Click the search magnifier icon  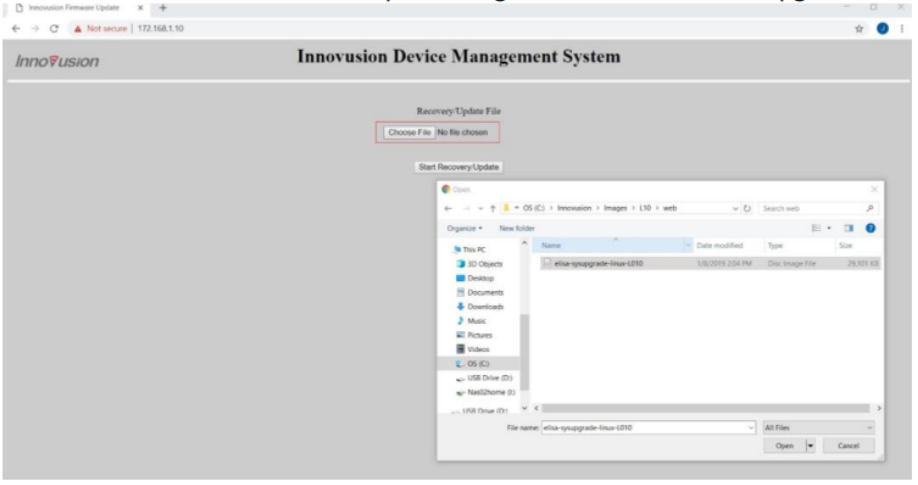tap(869, 208)
